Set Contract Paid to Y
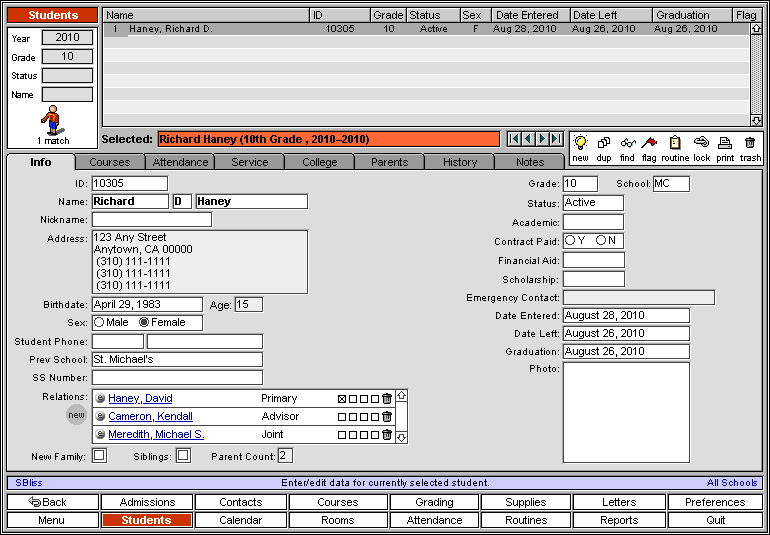 click(x=570, y=241)
